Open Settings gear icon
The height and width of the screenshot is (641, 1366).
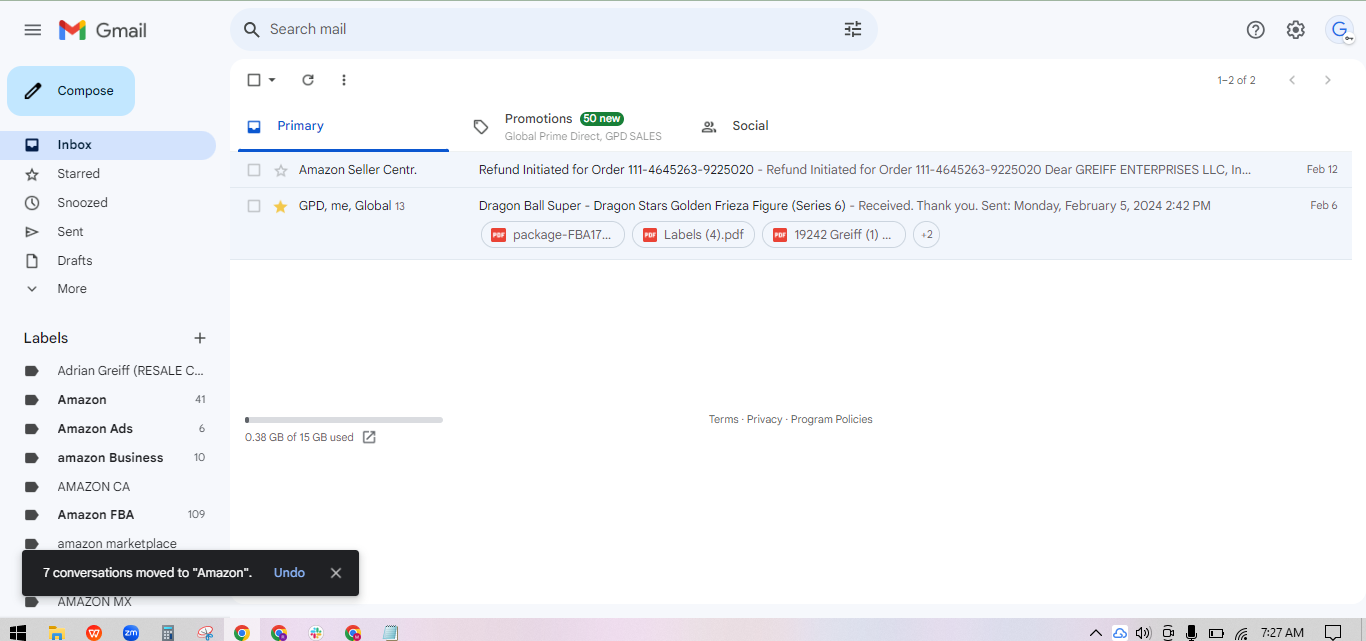point(1296,30)
